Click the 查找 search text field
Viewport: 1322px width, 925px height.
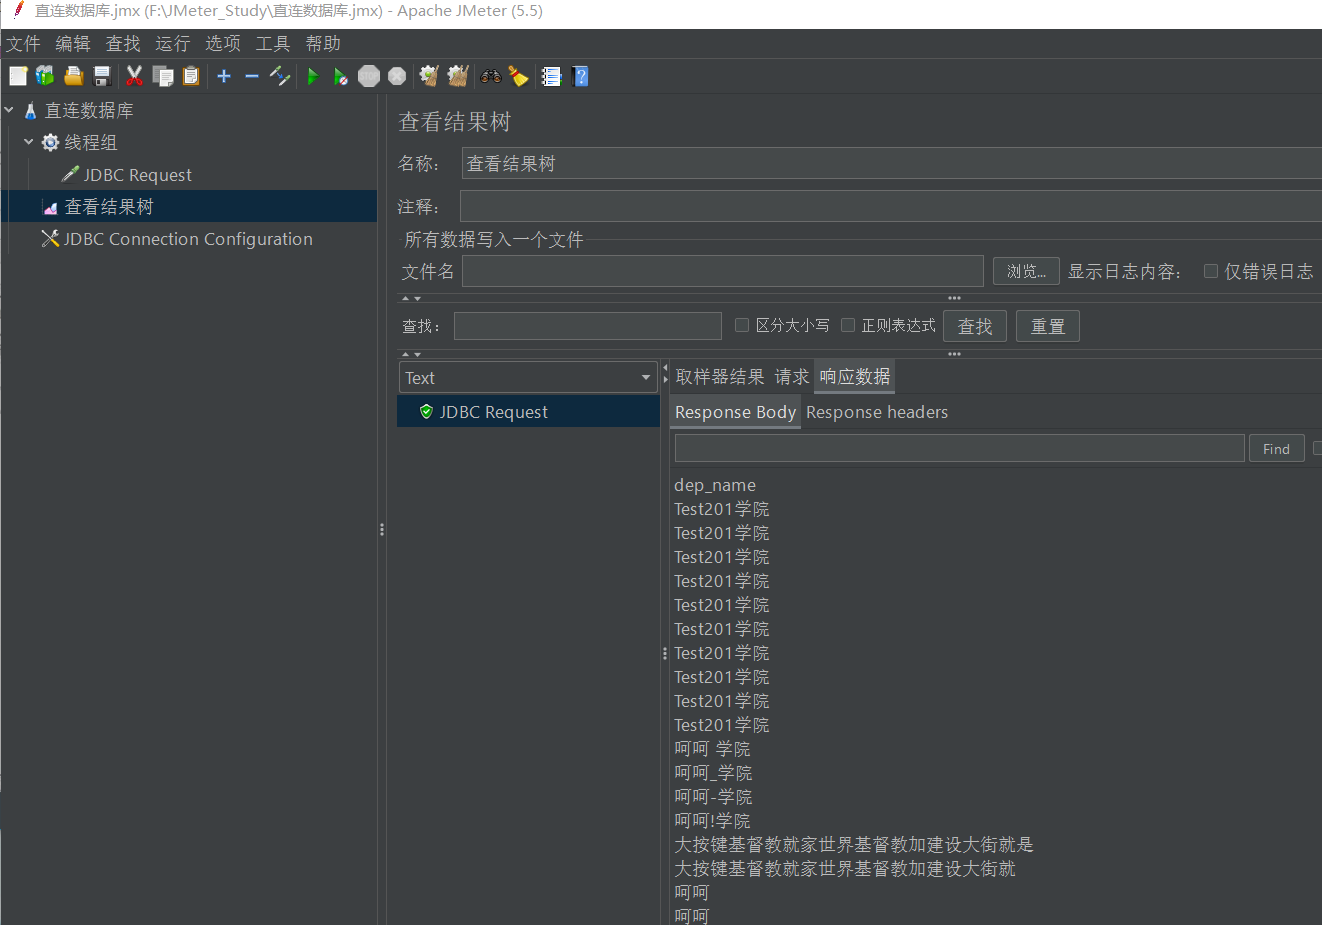coord(588,326)
